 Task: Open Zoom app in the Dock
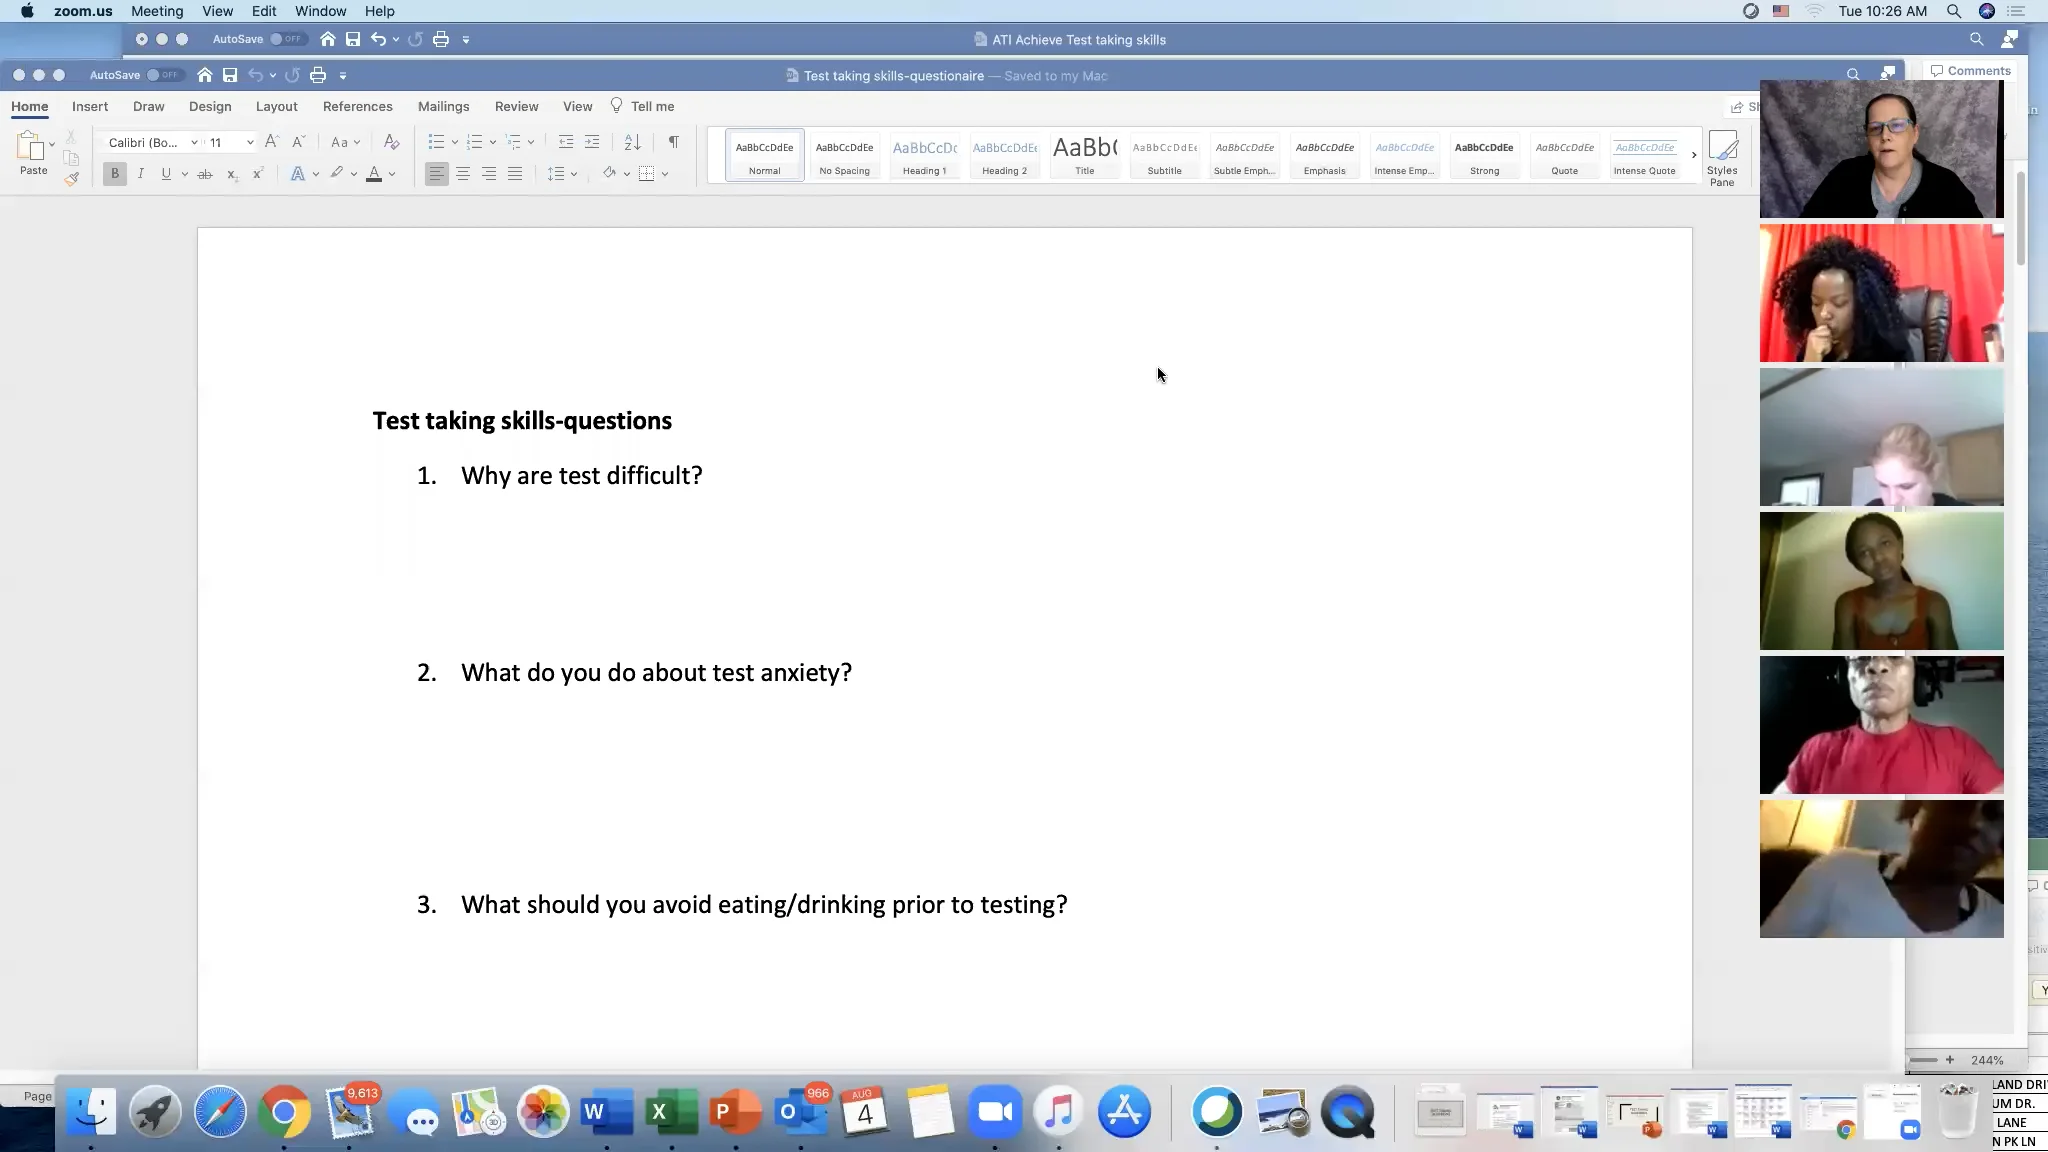[x=995, y=1112]
